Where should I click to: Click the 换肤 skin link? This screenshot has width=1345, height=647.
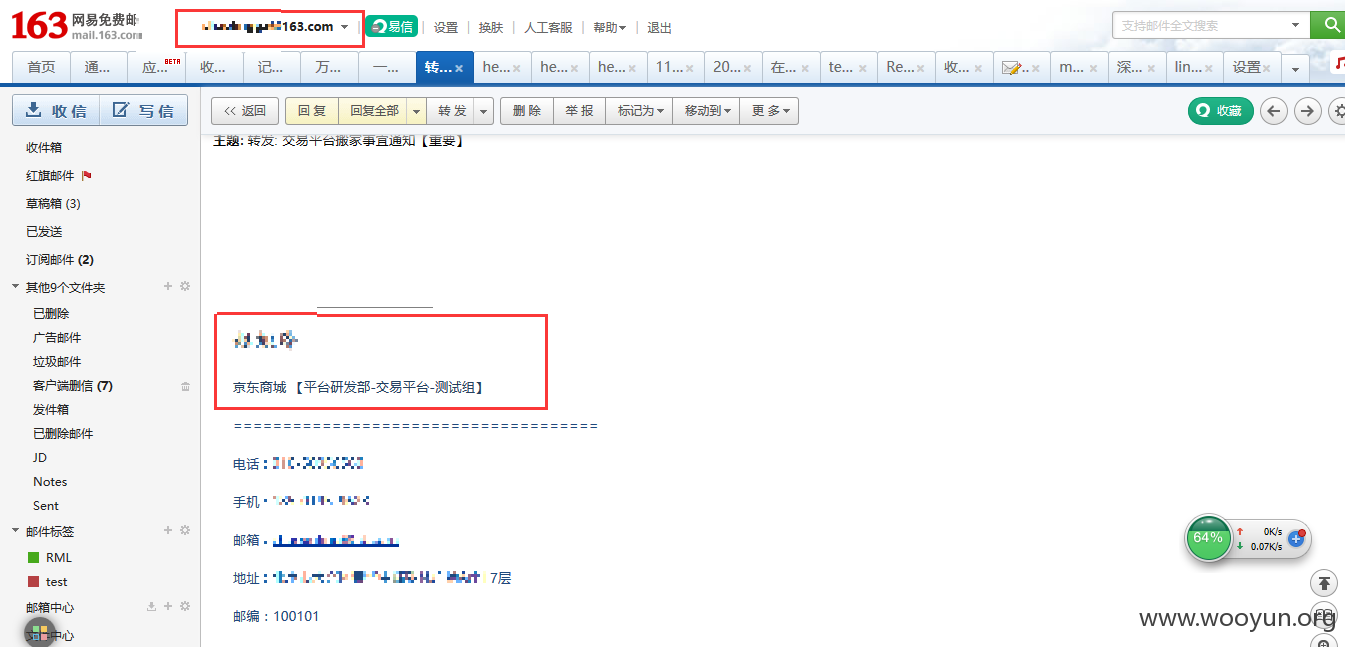(491, 28)
